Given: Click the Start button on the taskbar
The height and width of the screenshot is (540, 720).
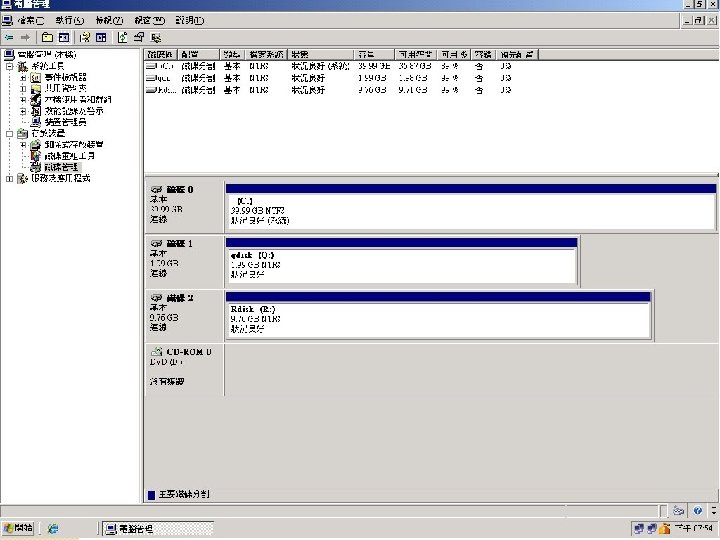Looking at the screenshot, I should 18,528.
